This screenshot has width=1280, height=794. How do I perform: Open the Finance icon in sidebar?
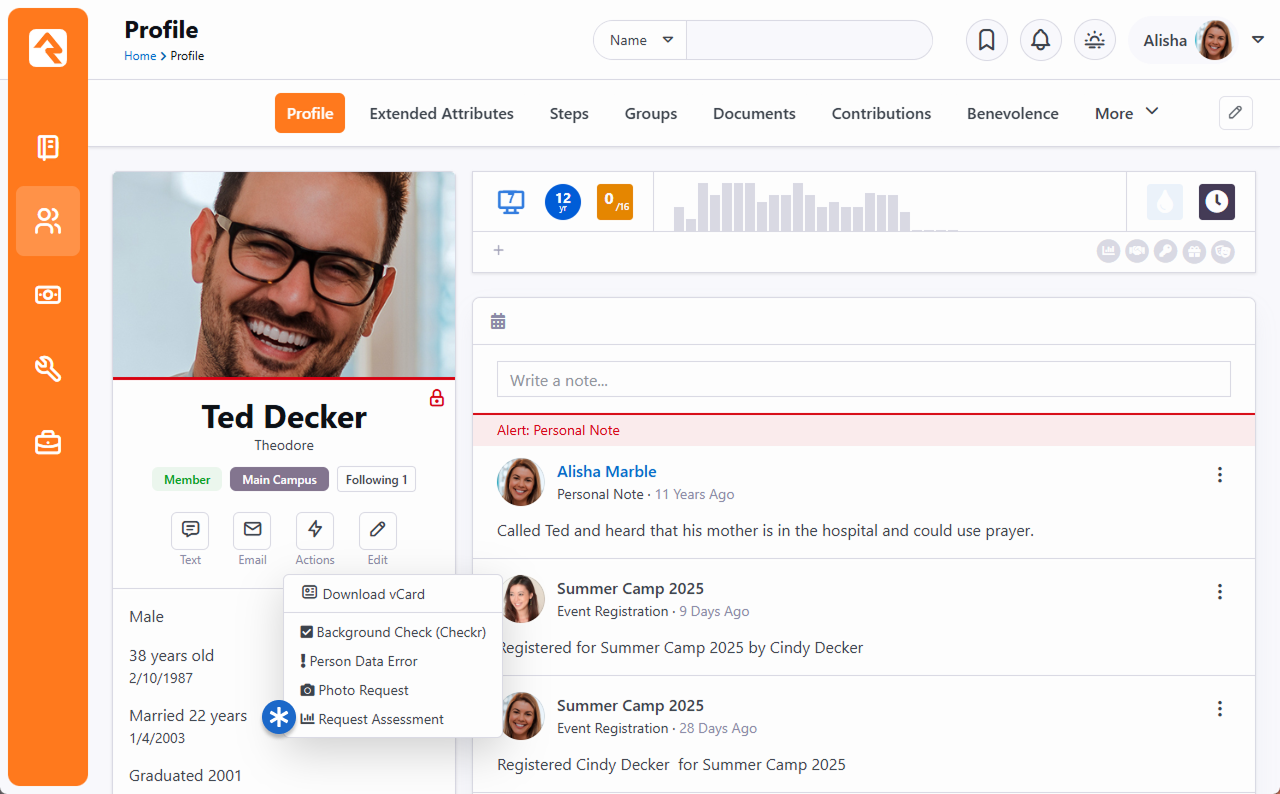[48, 295]
